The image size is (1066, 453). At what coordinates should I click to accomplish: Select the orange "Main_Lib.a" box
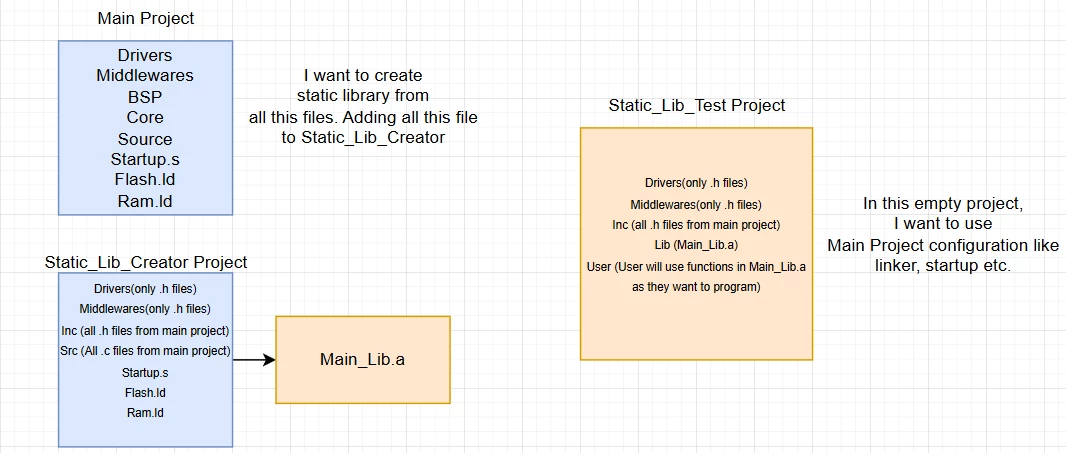click(x=362, y=360)
